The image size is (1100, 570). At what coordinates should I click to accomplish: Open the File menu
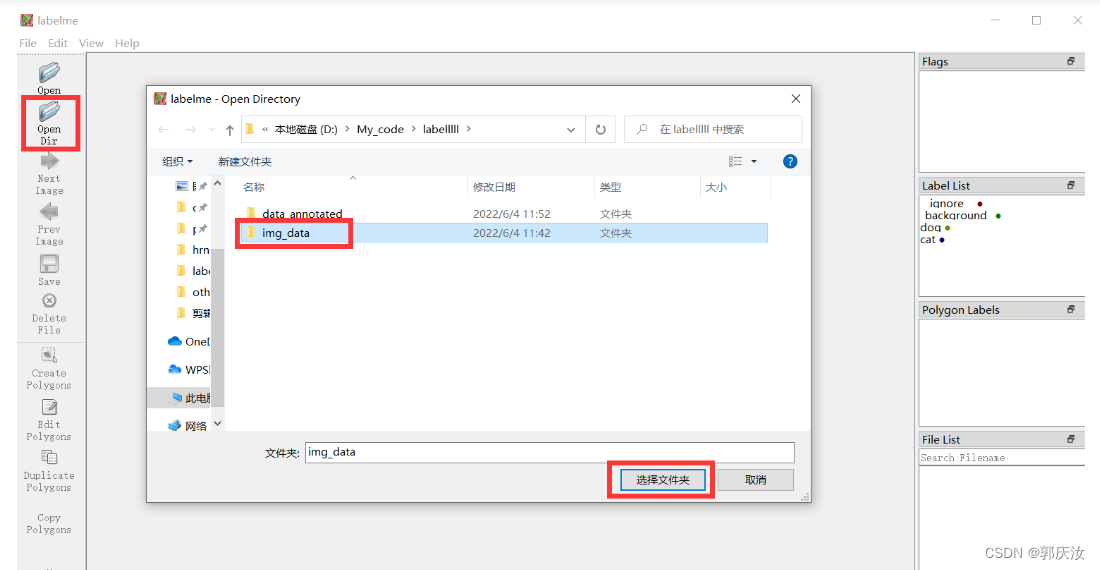[x=28, y=43]
